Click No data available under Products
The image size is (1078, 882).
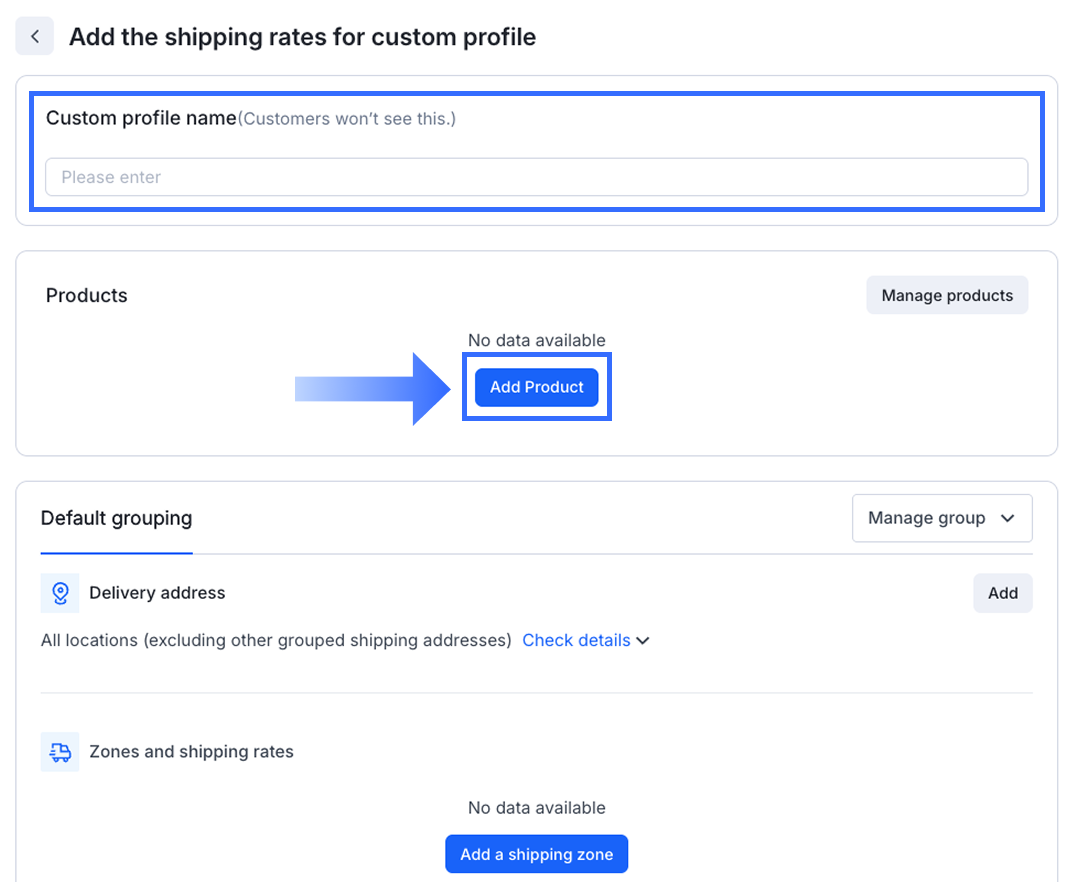(x=536, y=340)
